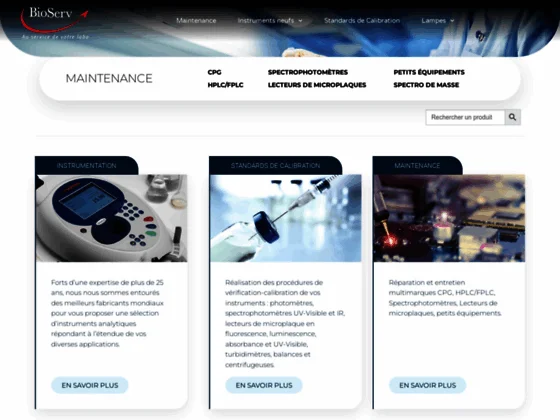
Task: Open the Spectro de masse link
Action: point(426,85)
